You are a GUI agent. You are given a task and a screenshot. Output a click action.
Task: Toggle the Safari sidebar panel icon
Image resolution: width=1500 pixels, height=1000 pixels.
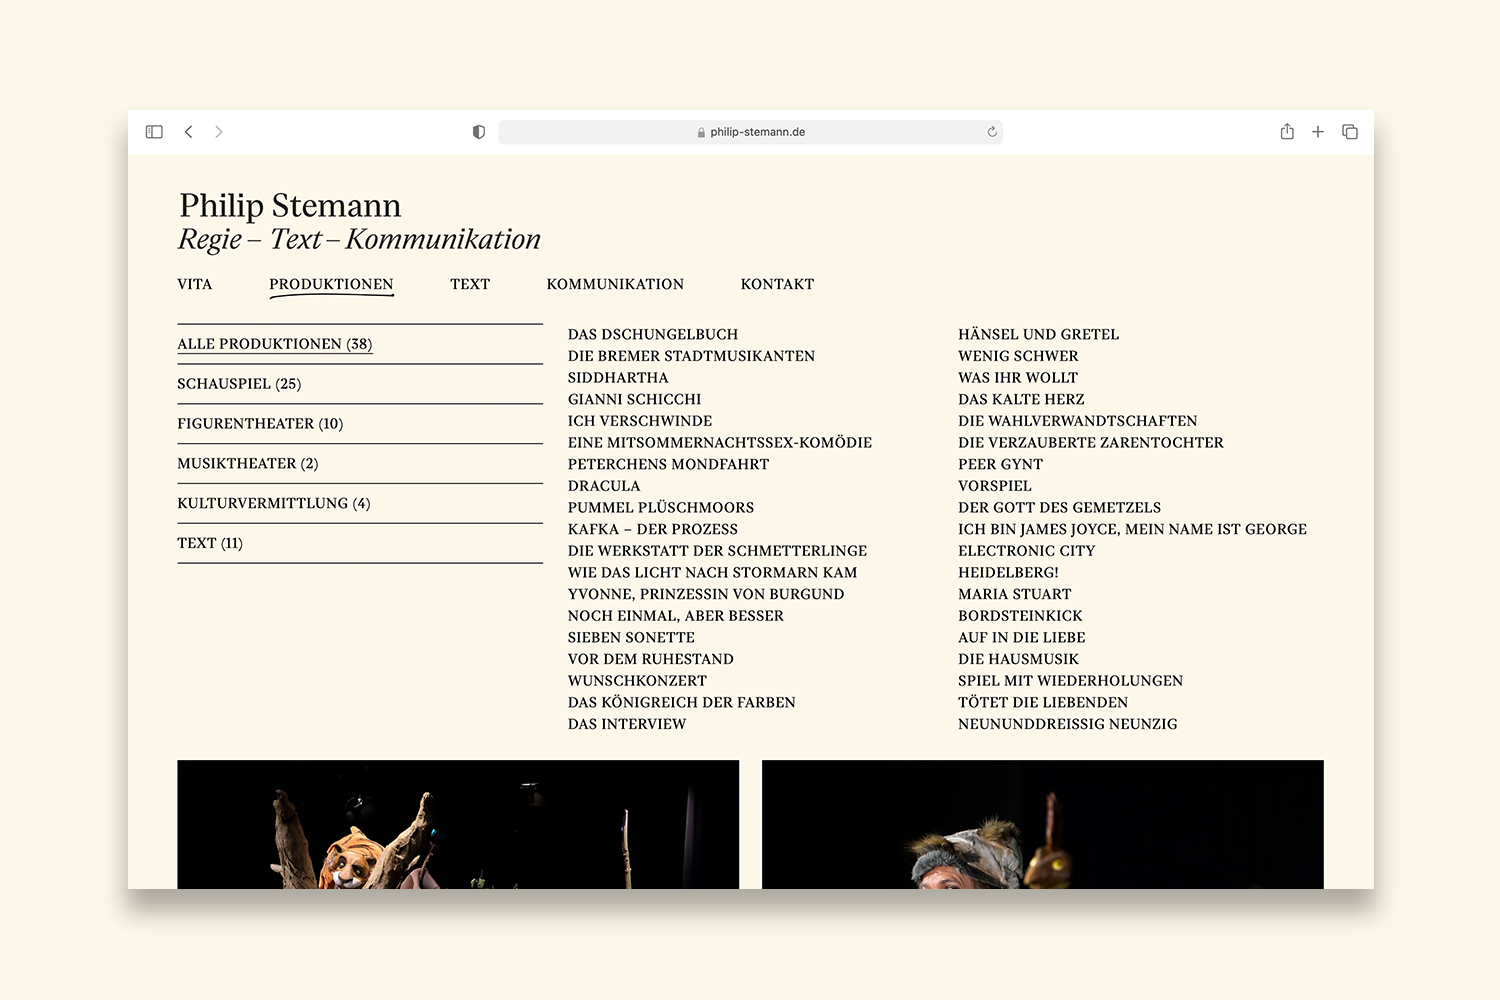coord(154,132)
